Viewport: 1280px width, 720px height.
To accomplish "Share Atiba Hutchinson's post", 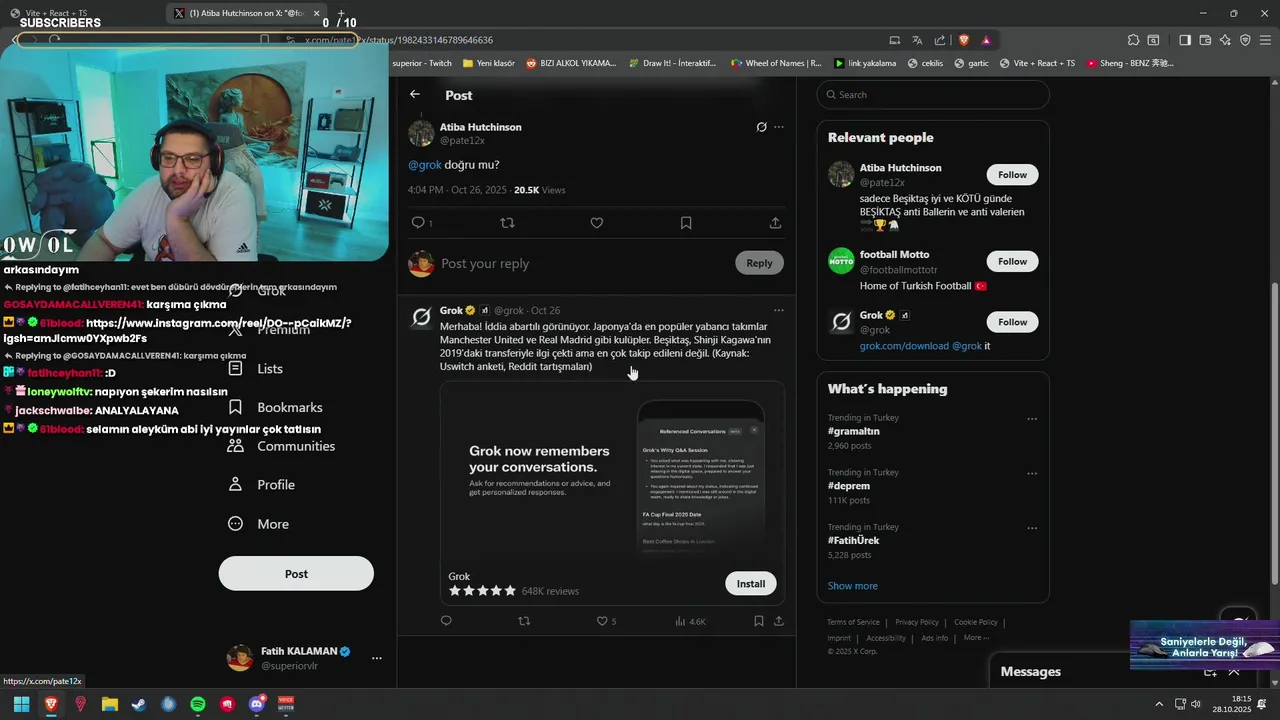I will click(x=775, y=223).
